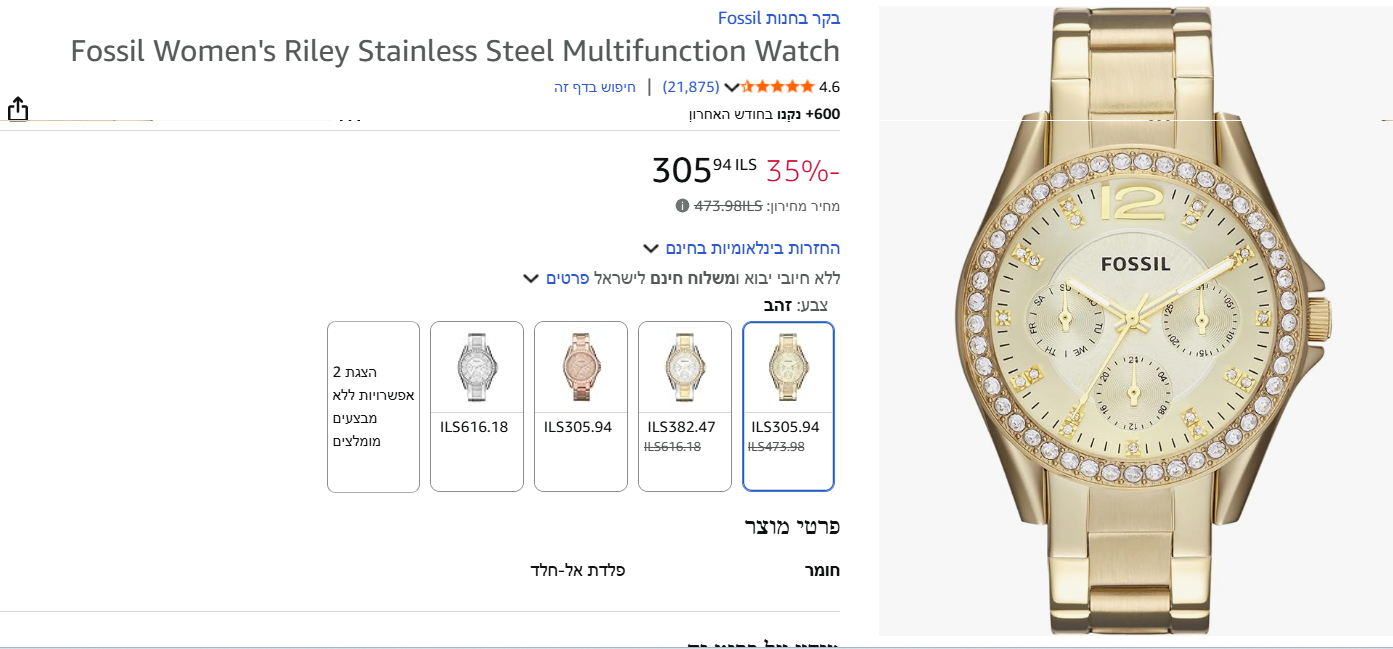
Task: Click the star rating icons
Action: 777,87
